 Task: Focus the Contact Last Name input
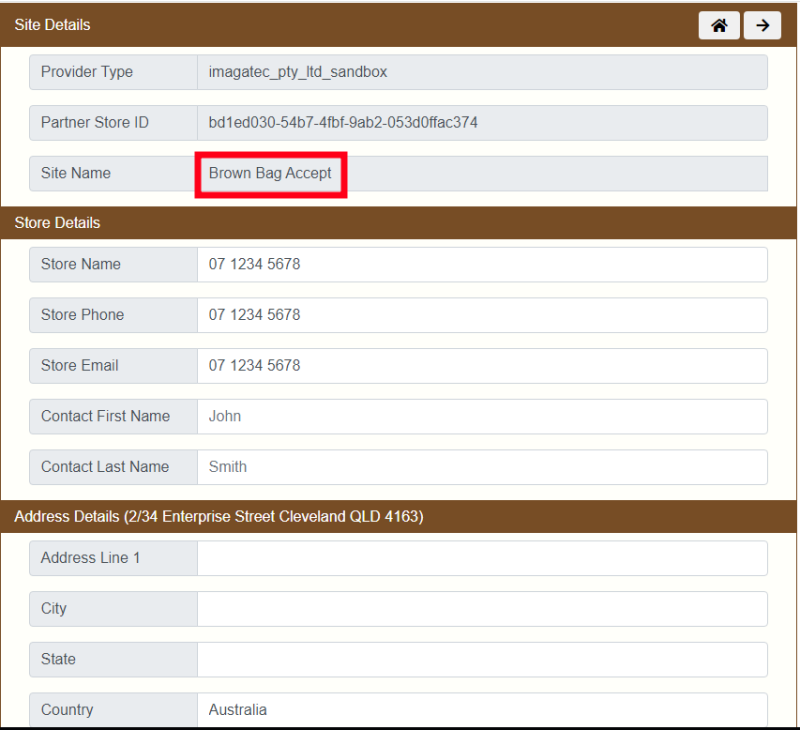(482, 467)
